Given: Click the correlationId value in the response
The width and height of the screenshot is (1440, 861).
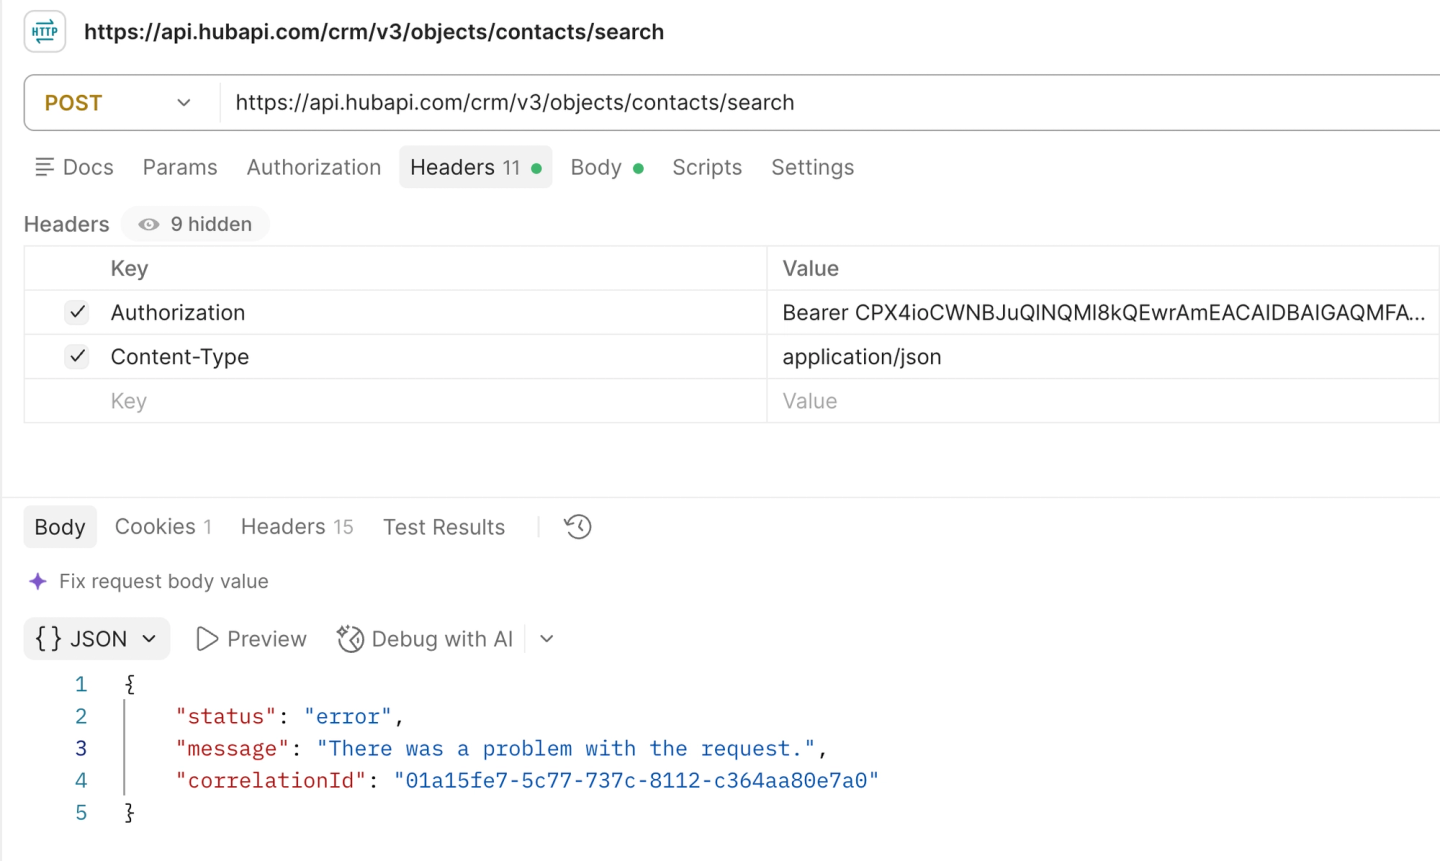Looking at the screenshot, I should (x=636, y=780).
